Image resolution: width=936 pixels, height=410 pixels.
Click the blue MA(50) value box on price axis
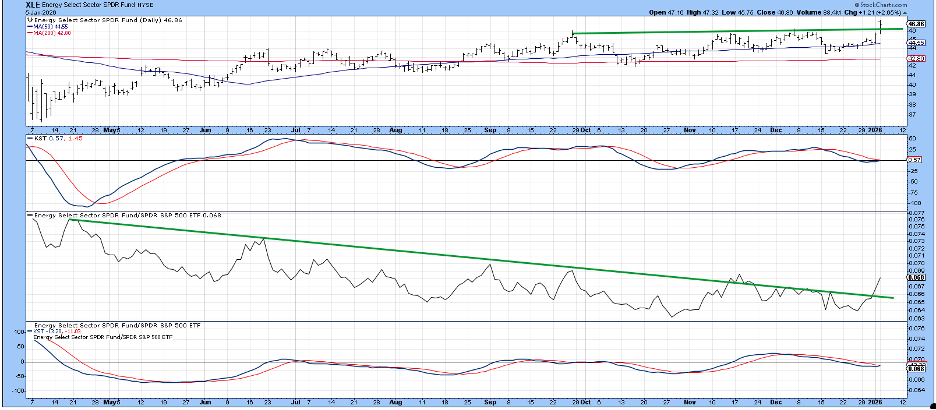pos(916,42)
